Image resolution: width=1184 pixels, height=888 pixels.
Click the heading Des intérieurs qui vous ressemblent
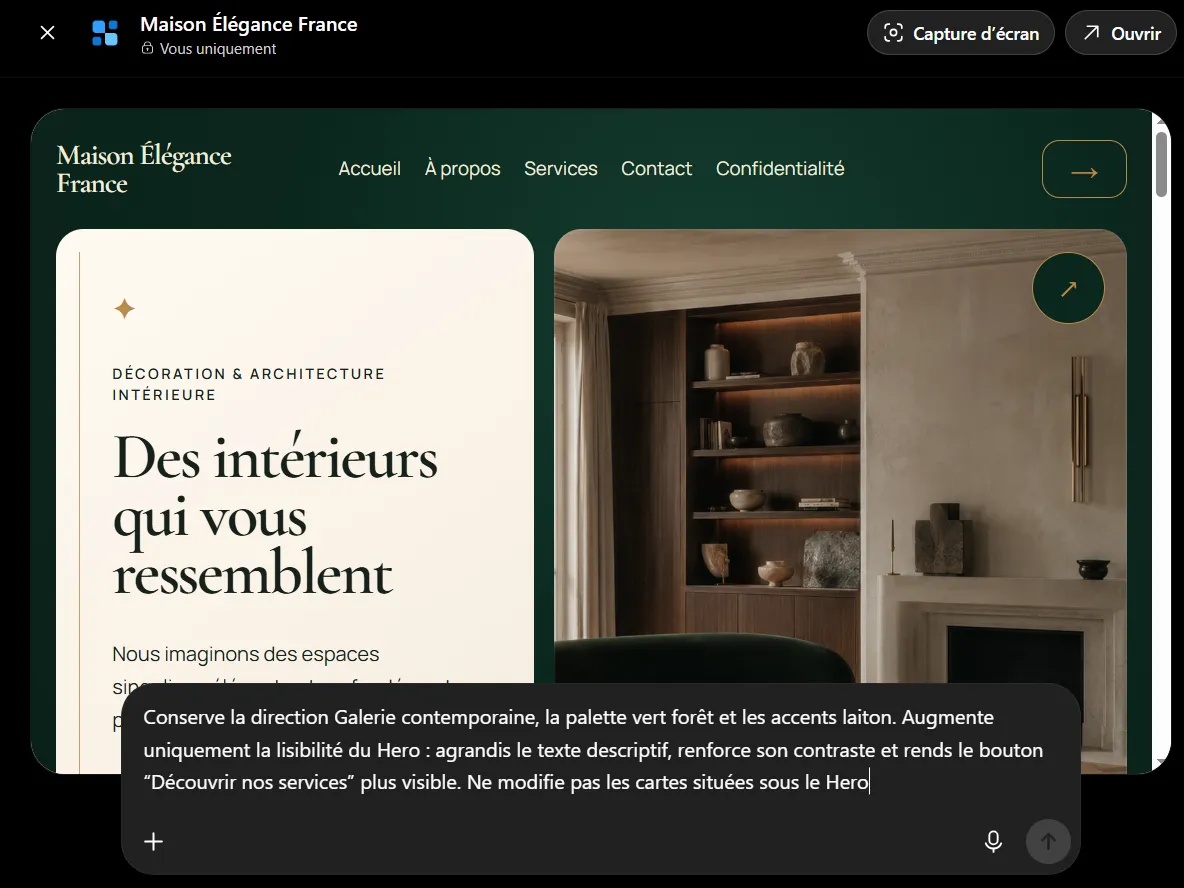[x=276, y=516]
